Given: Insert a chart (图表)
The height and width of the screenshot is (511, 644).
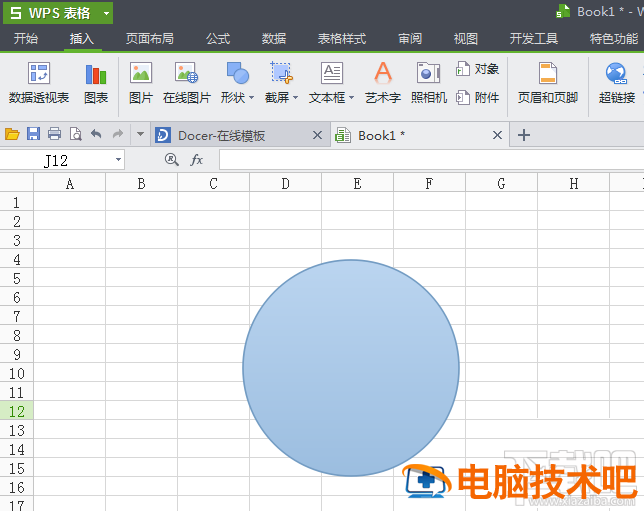Looking at the screenshot, I should coord(96,83).
